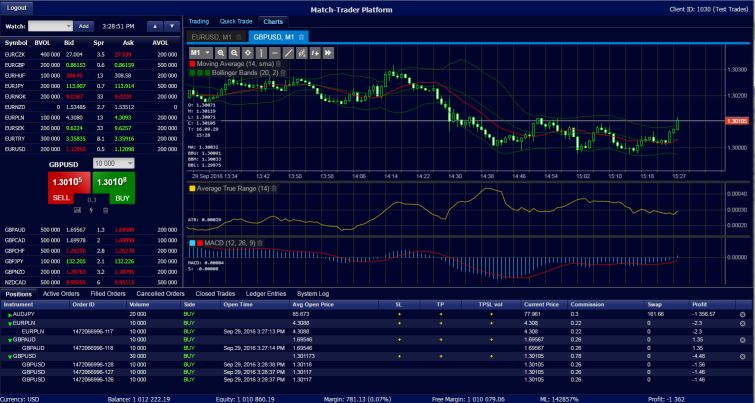
Task: Move watchlist symbol up with arrow button
Action: click(155, 26)
